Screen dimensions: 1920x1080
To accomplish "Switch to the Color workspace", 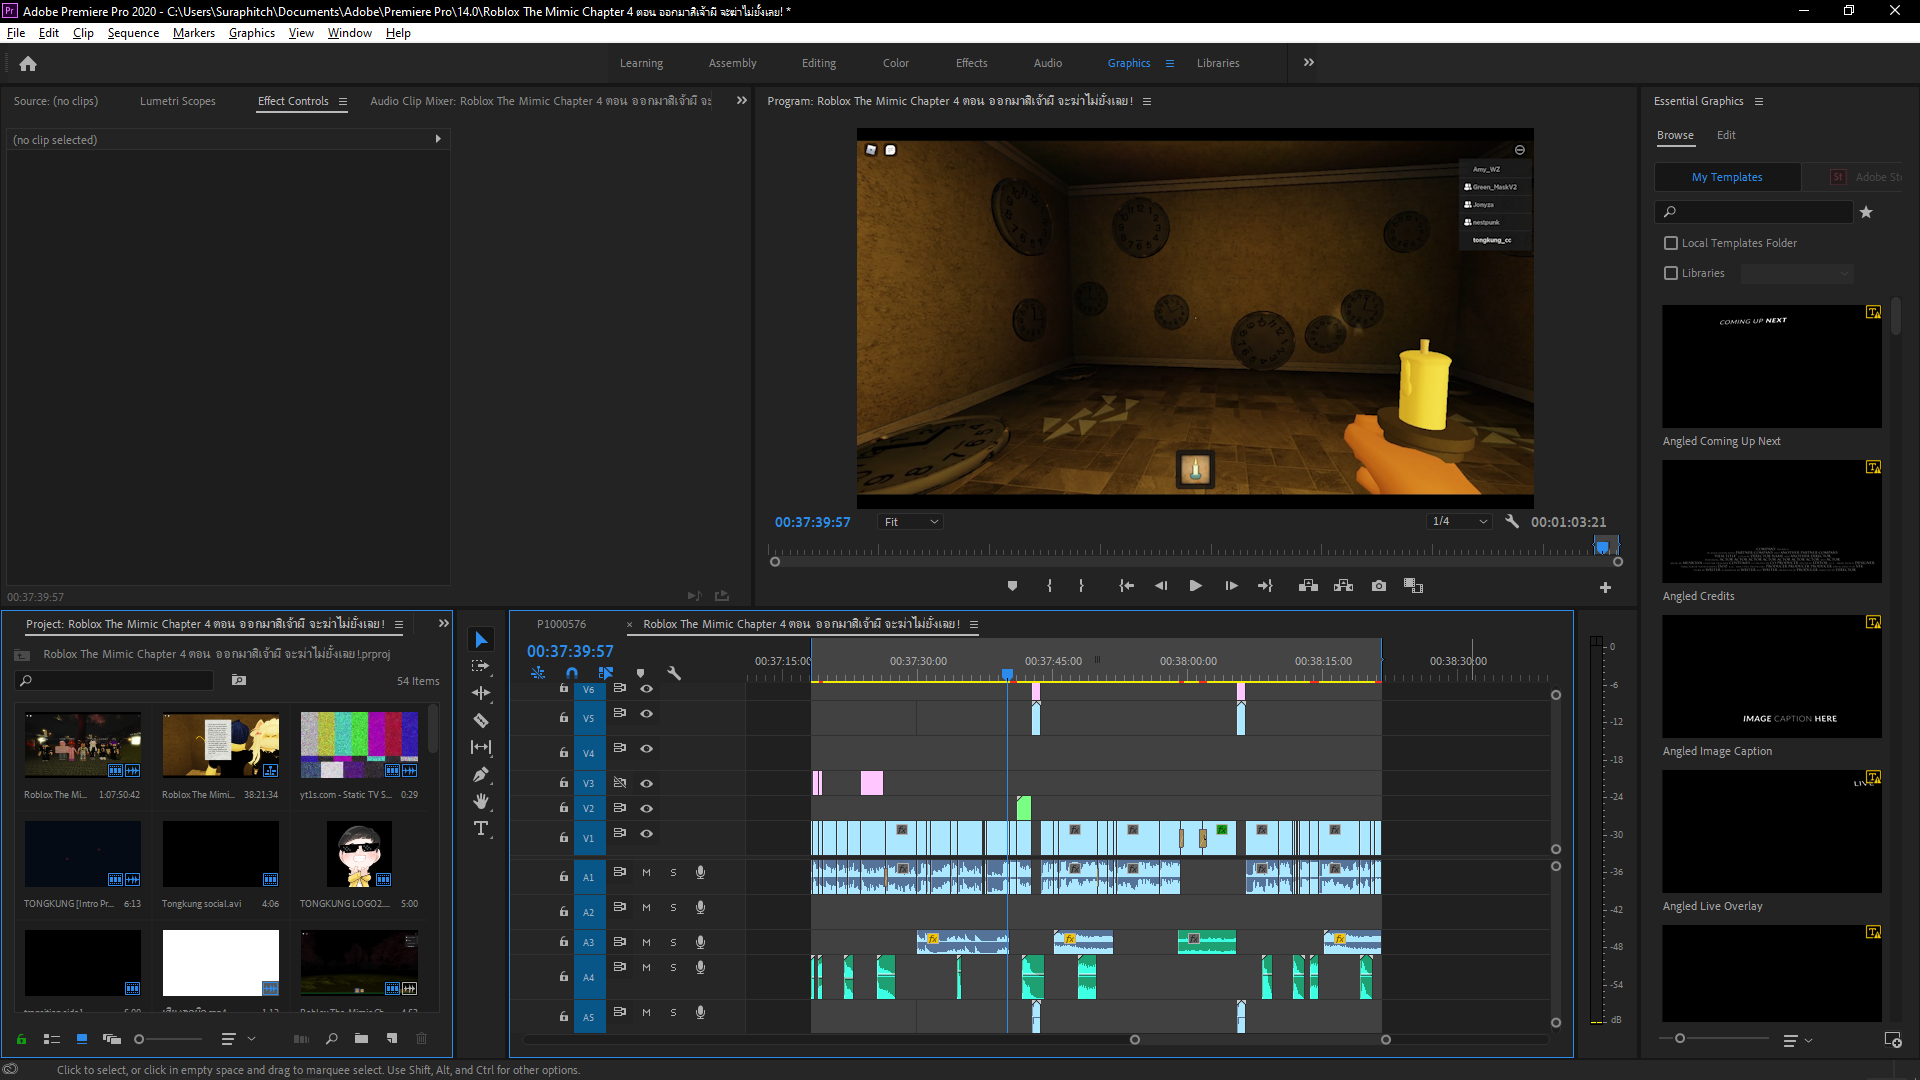I will (x=895, y=63).
